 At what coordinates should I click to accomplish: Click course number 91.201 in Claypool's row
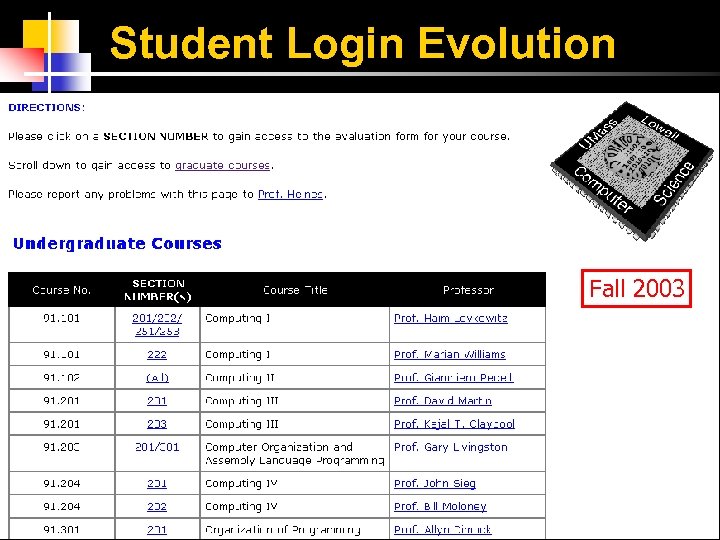tap(62, 424)
